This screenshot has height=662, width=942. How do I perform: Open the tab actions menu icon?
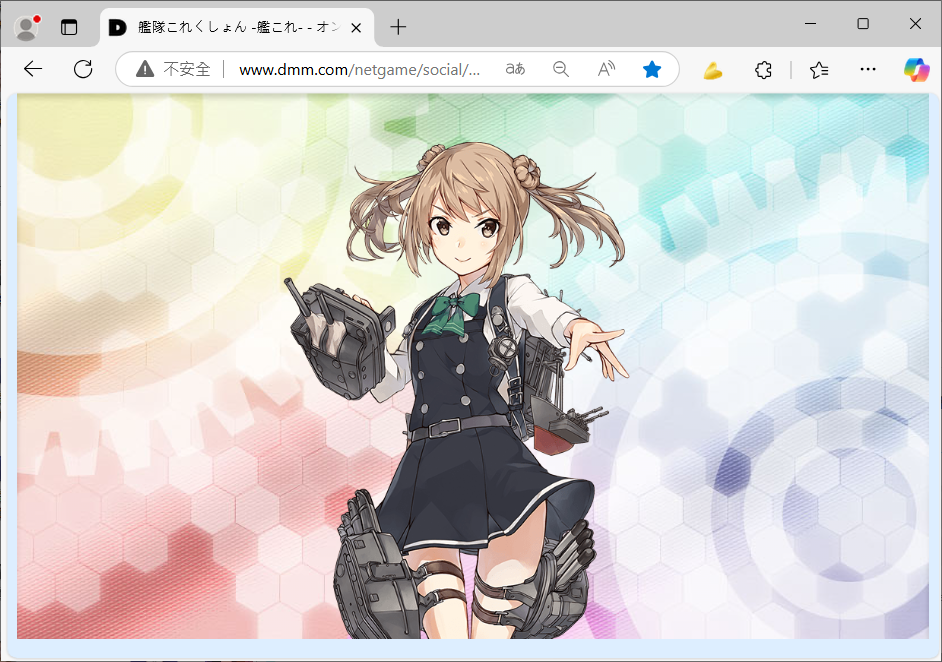[x=69, y=28]
